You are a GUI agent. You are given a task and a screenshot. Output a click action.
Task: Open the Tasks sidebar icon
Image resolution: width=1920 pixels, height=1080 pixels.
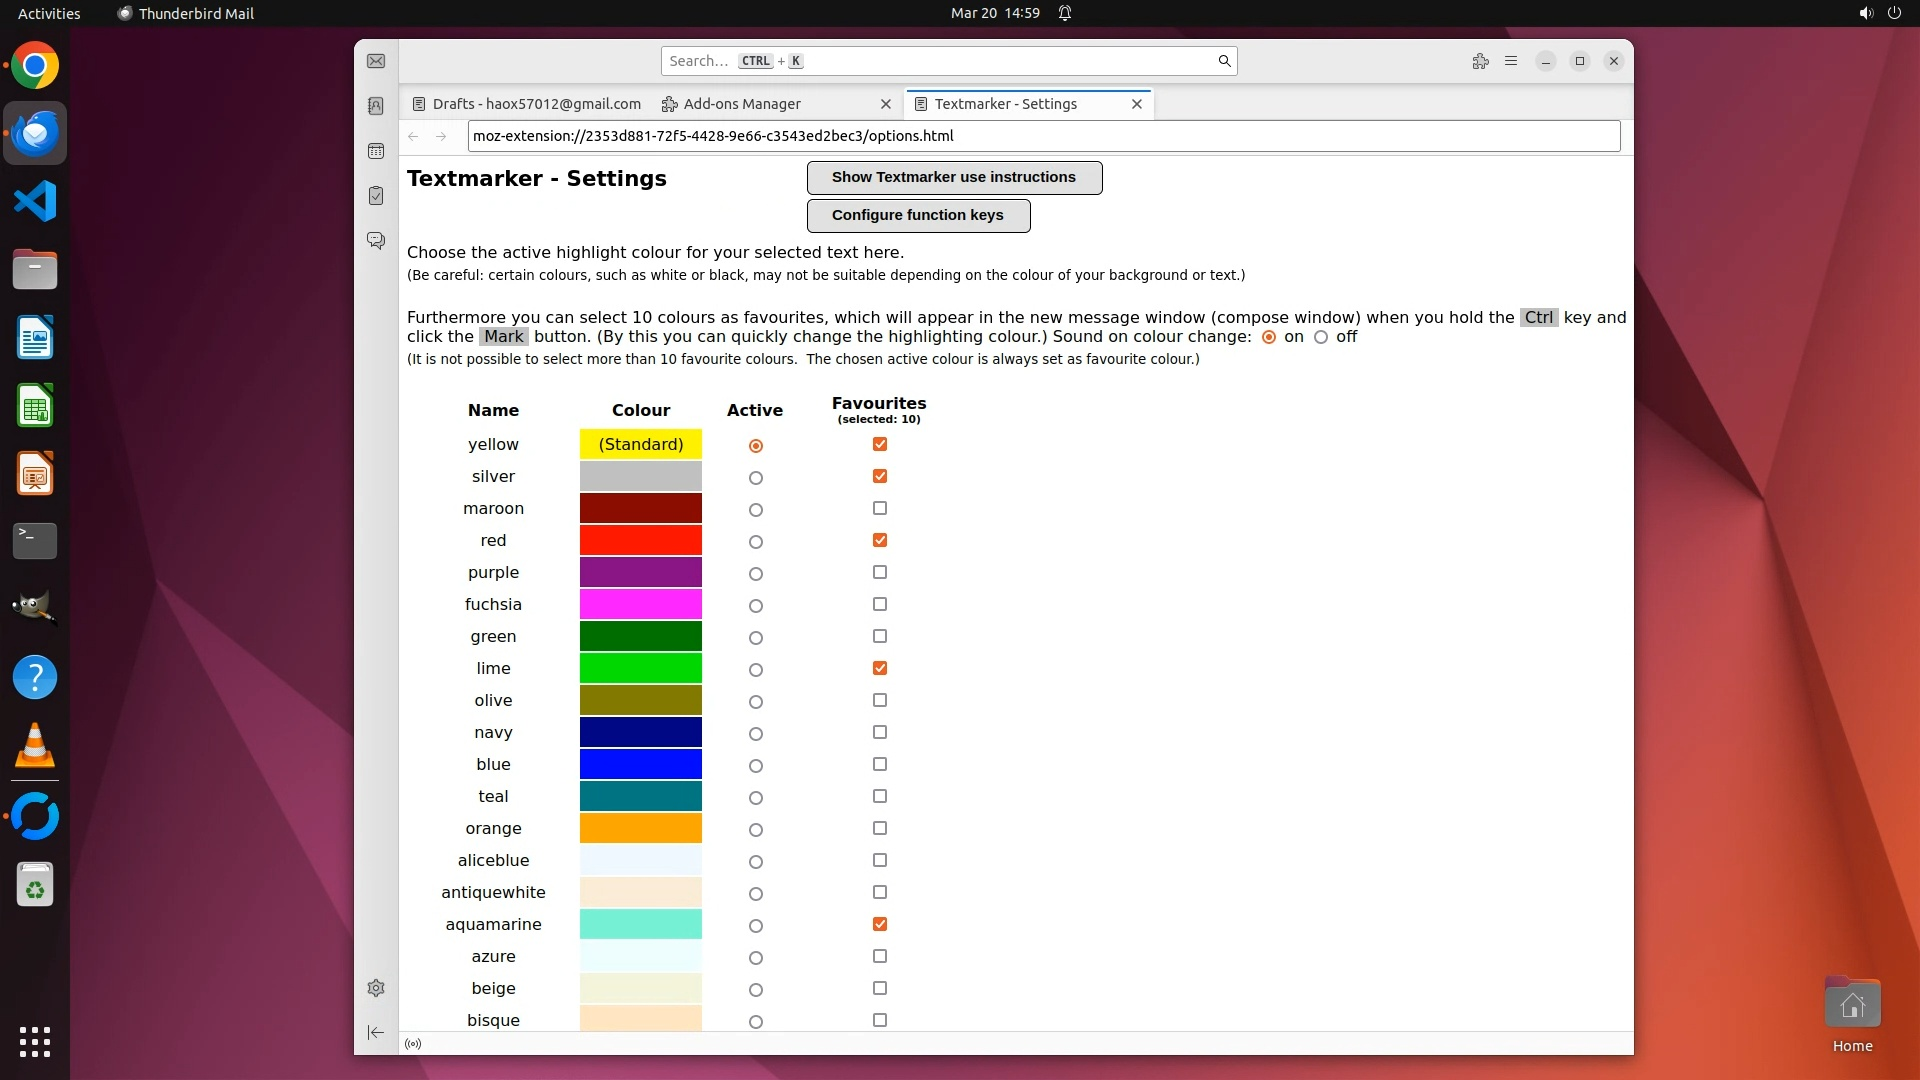click(x=376, y=196)
